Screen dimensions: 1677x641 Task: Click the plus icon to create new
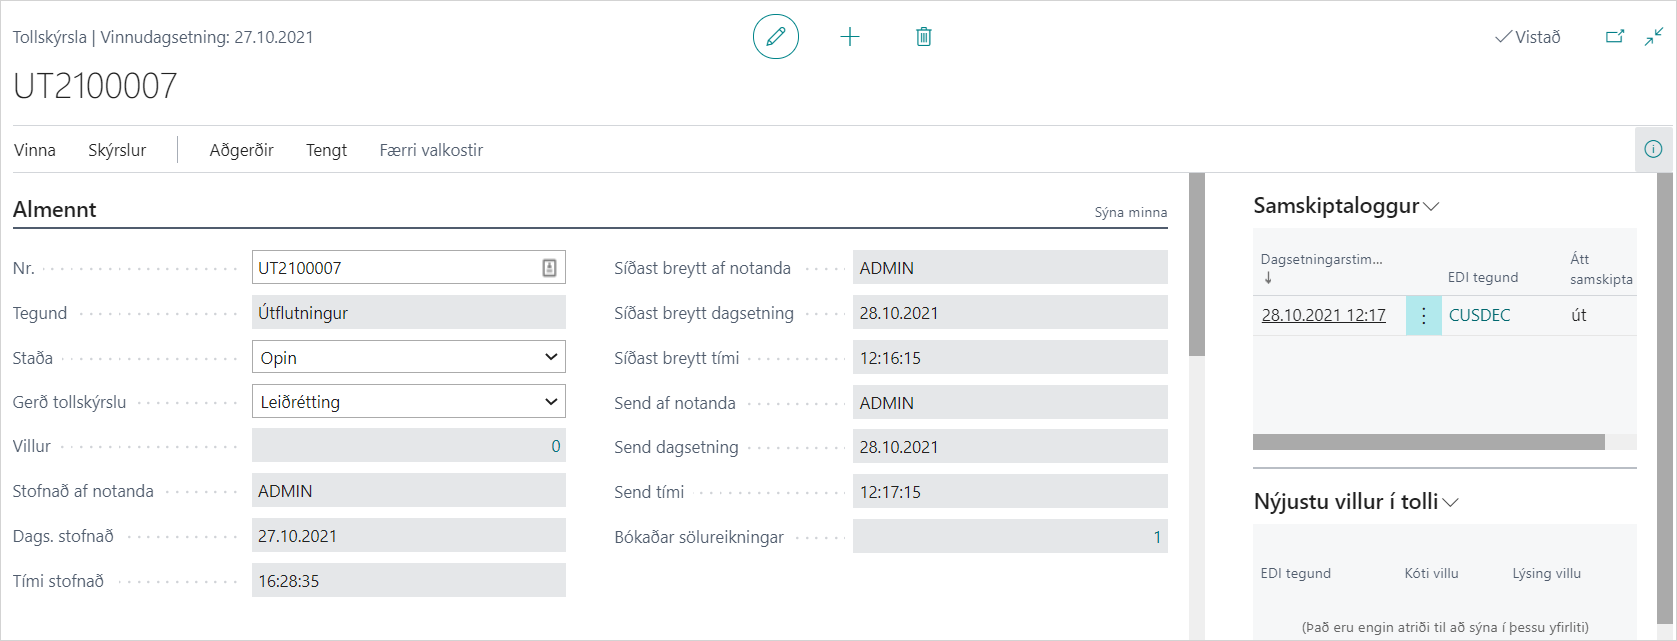point(850,37)
